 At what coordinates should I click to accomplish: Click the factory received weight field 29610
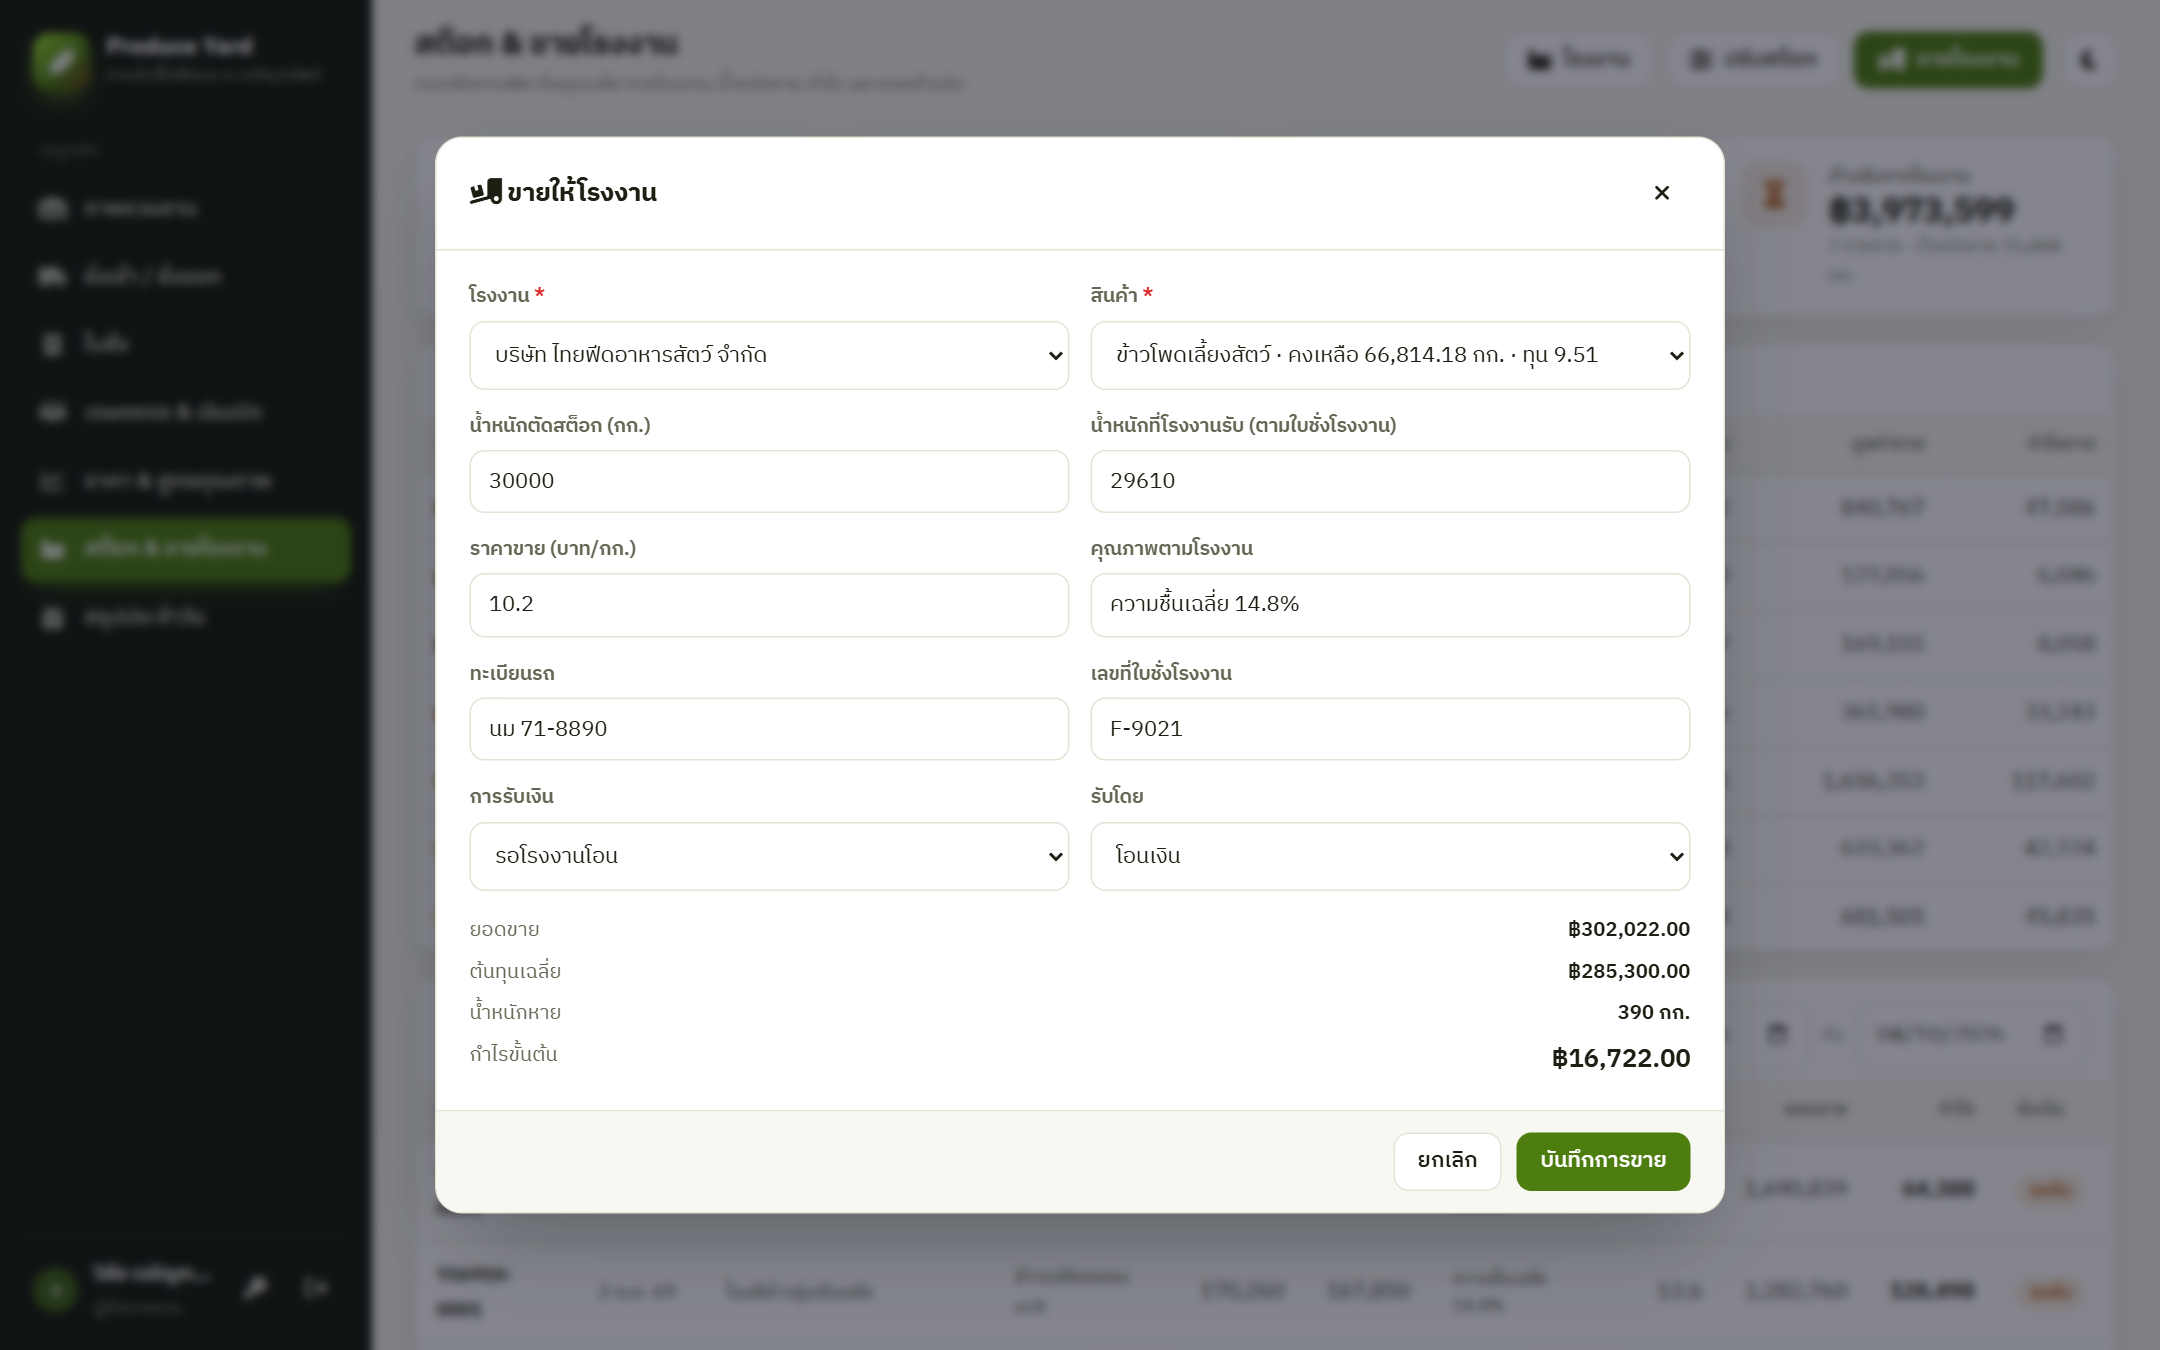(x=1390, y=481)
